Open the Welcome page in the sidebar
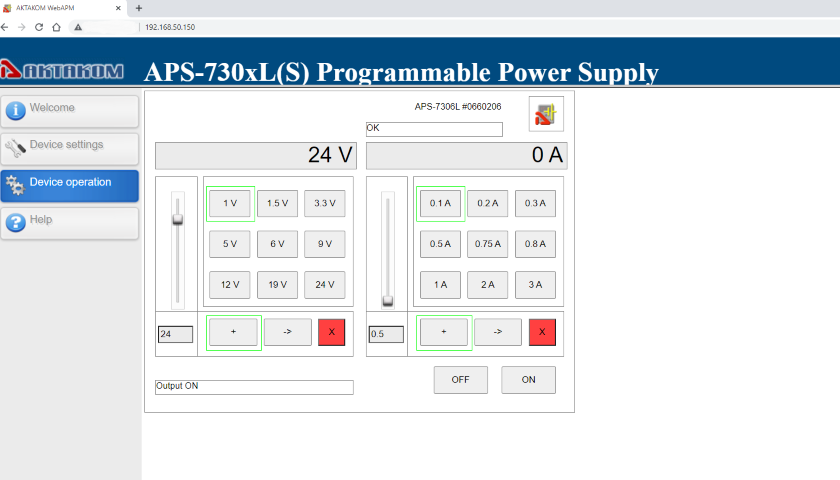Screen dimensions: 840x480 click(x=70, y=111)
